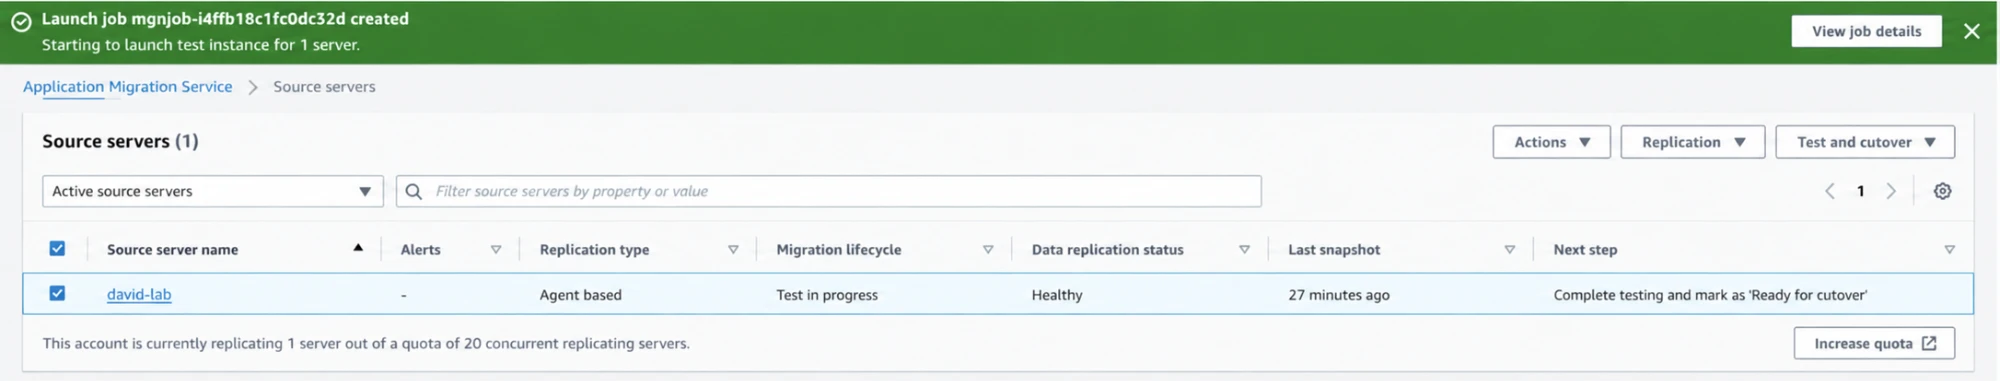Viewport: 2000px width, 381px height.
Task: Open the Alerts column filter arrow
Action: pos(496,250)
